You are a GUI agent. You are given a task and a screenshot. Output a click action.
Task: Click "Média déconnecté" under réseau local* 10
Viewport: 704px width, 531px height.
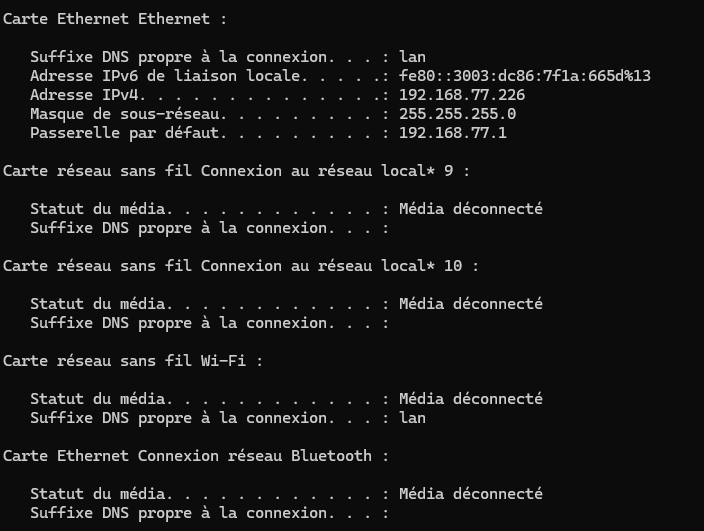470,304
